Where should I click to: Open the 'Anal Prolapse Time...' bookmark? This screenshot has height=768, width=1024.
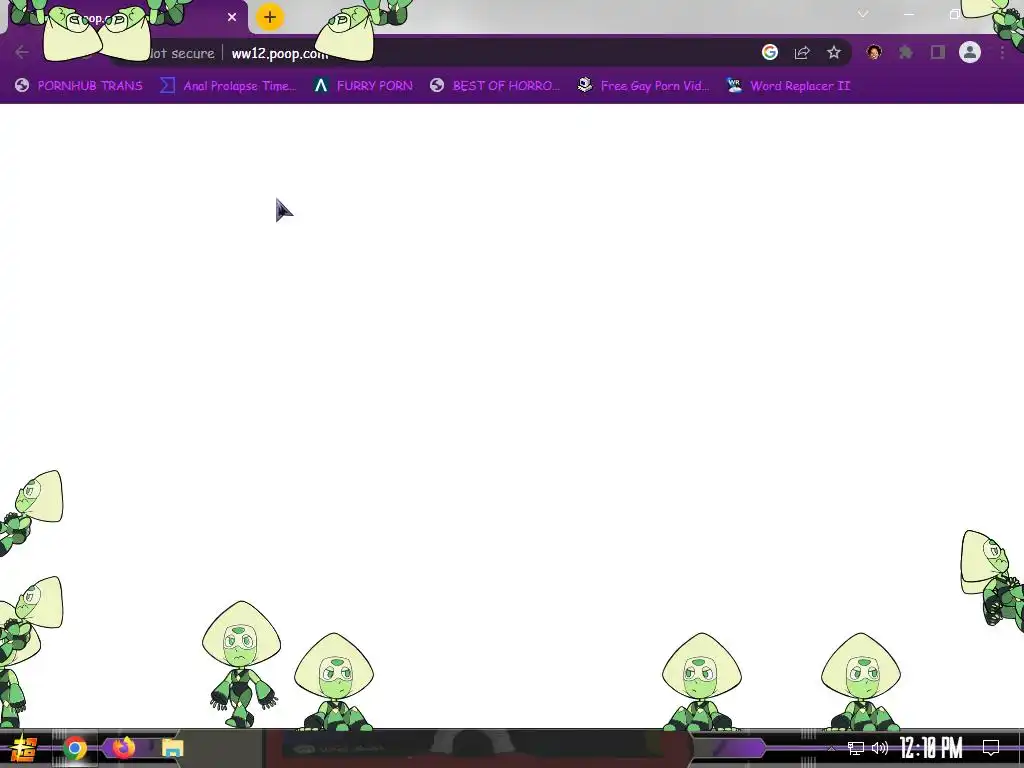(228, 86)
